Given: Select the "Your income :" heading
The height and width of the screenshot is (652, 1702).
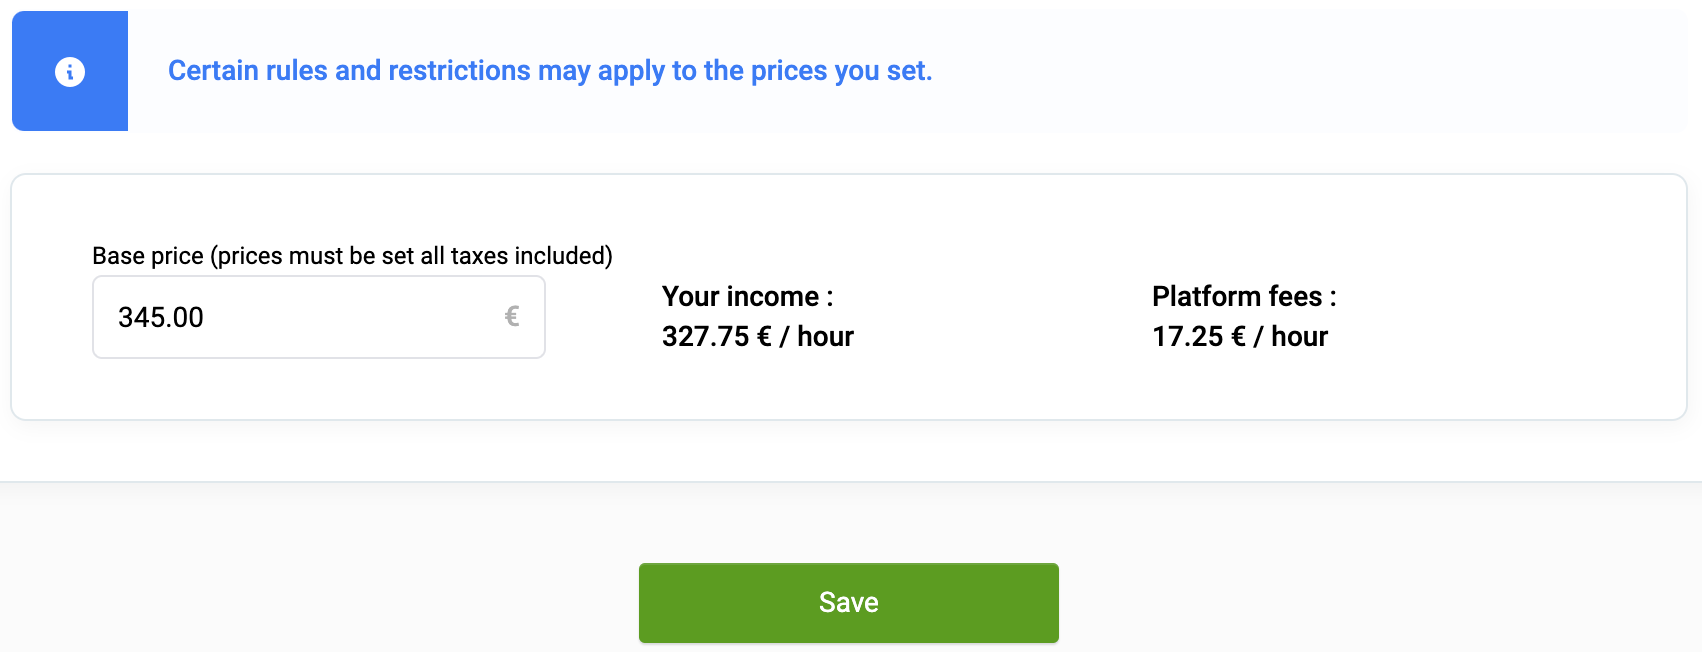Looking at the screenshot, I should tap(747, 297).
